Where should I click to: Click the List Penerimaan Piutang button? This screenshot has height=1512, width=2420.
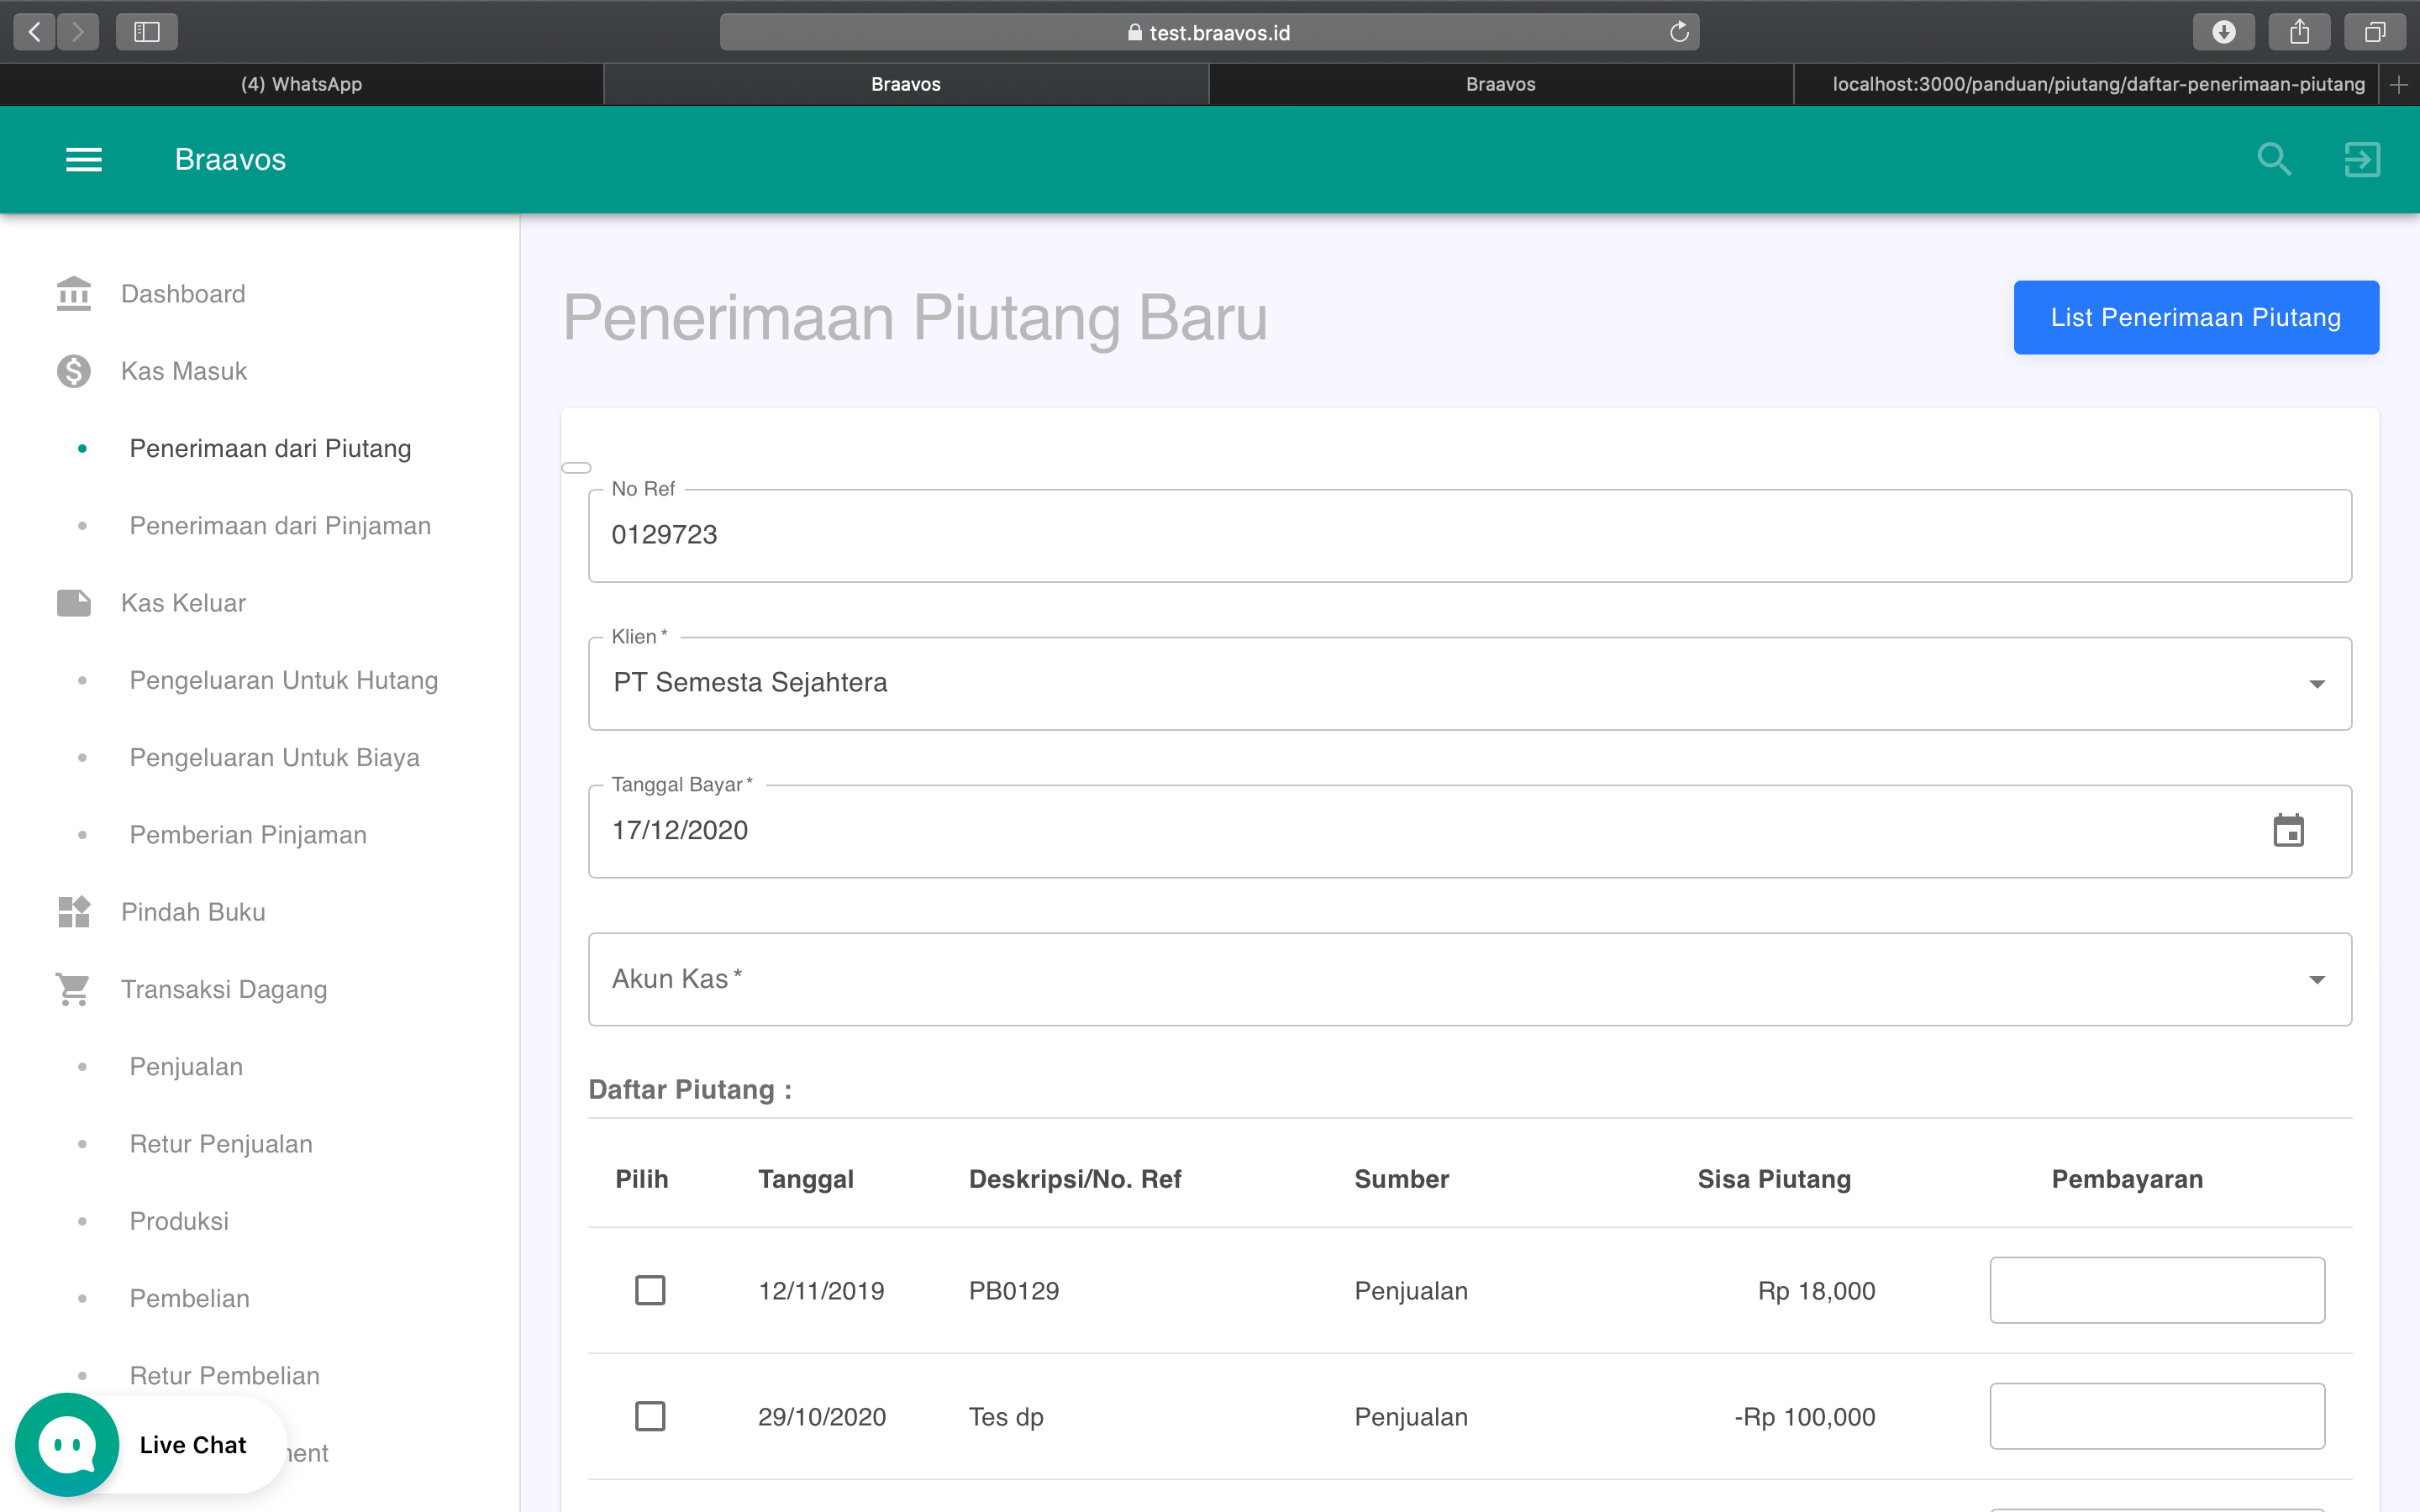pos(2195,317)
